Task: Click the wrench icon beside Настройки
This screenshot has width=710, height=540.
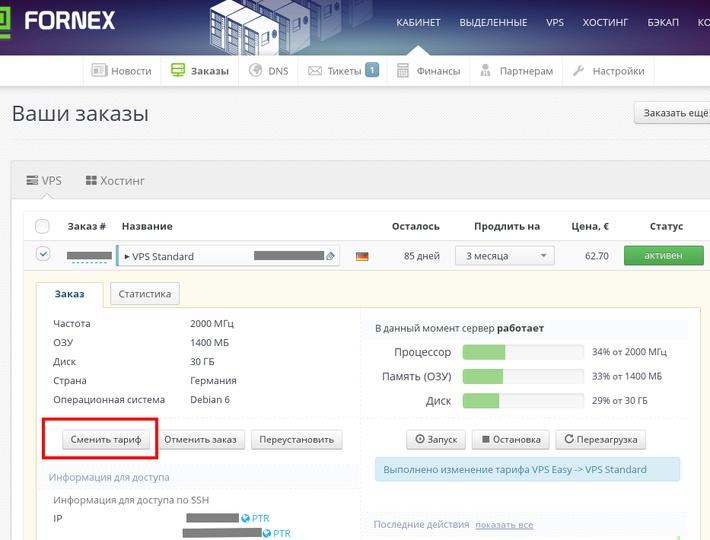Action: point(578,70)
